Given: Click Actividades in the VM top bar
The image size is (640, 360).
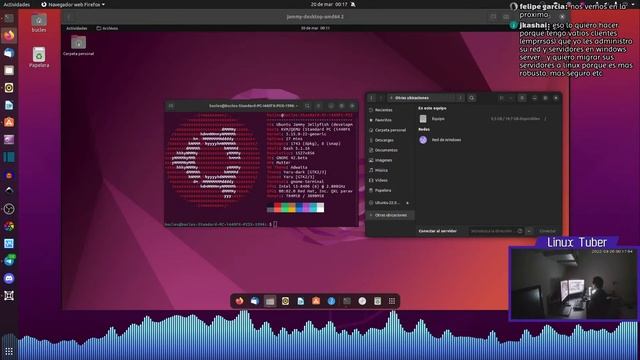Looking at the screenshot, I should [x=76, y=28].
